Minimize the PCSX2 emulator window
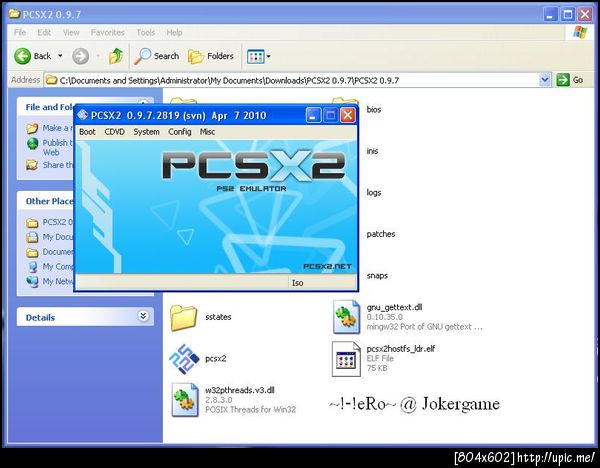 pos(313,115)
